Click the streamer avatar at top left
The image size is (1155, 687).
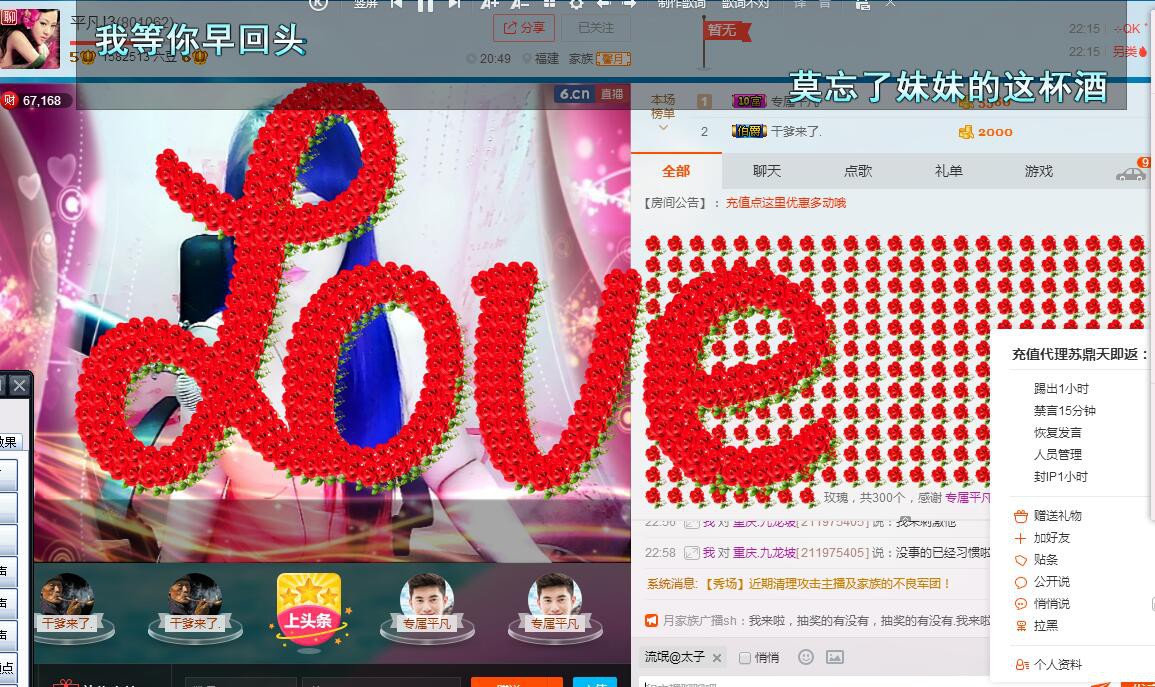[30, 37]
